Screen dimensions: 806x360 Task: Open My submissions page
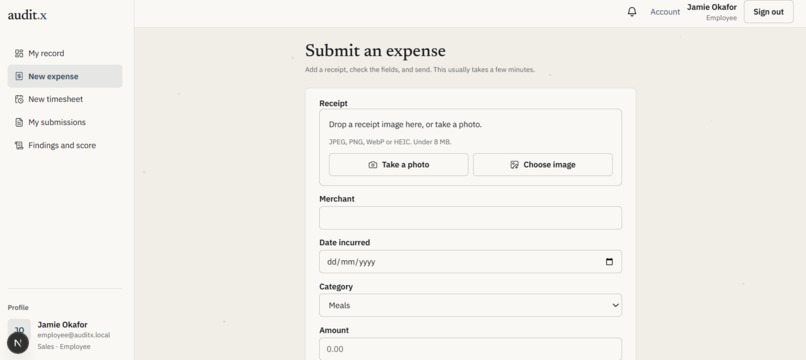coord(65,122)
